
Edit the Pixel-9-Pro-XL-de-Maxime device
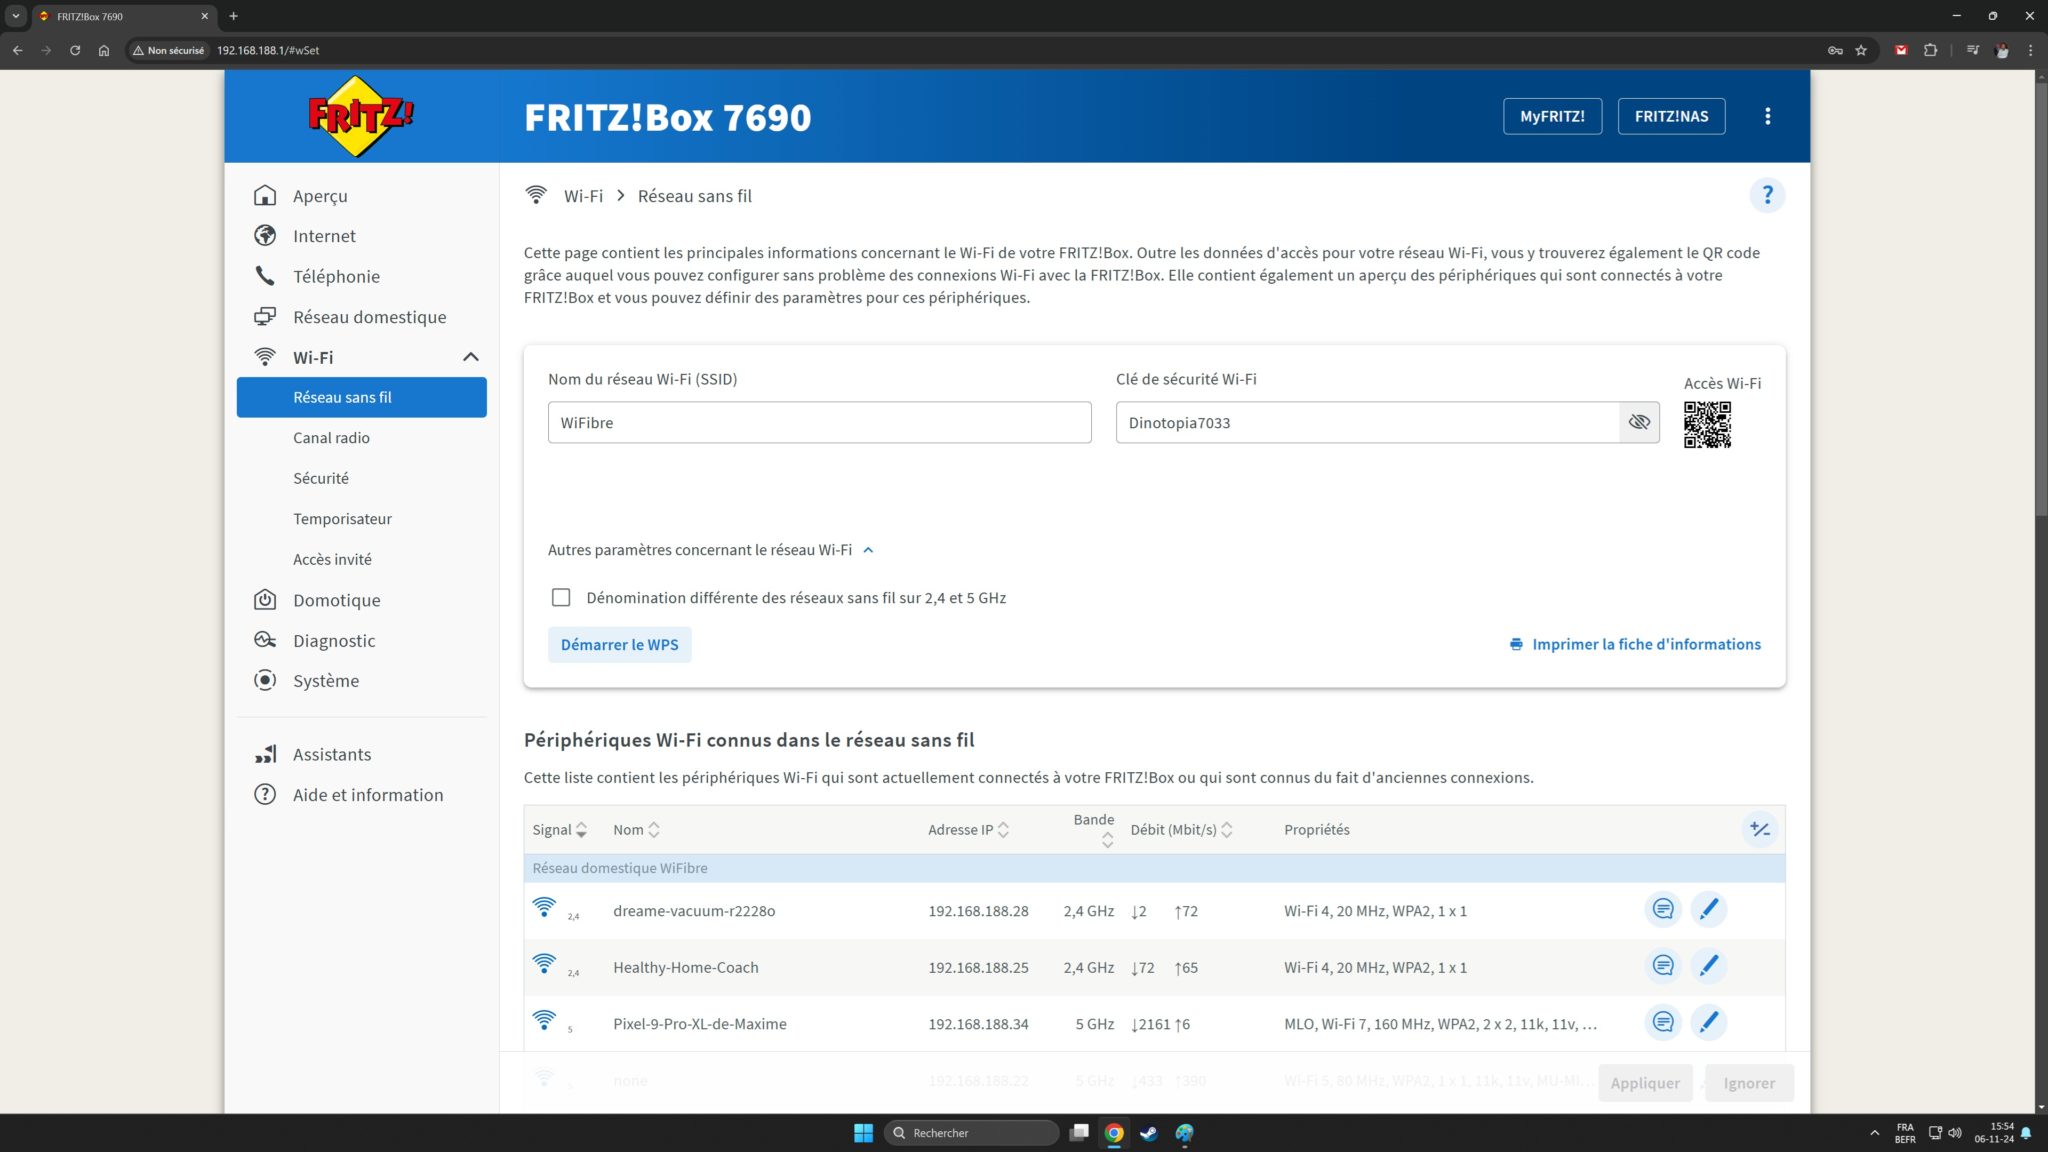[1709, 1022]
